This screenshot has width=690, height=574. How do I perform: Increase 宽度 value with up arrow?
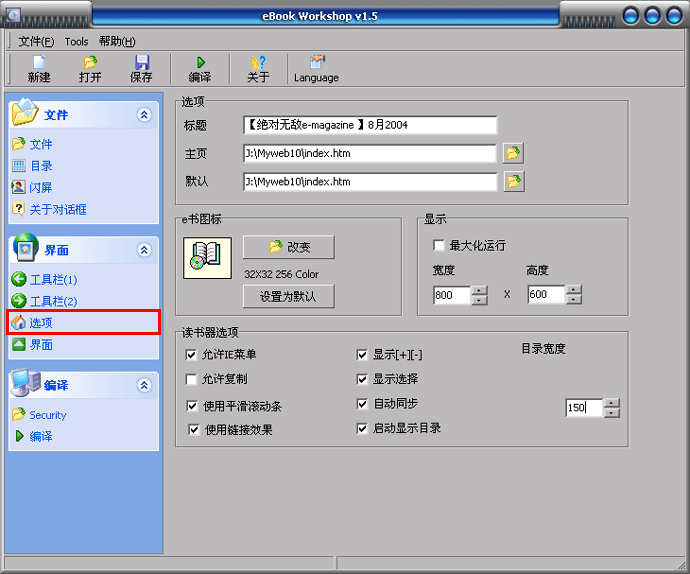pyautogui.click(x=479, y=290)
